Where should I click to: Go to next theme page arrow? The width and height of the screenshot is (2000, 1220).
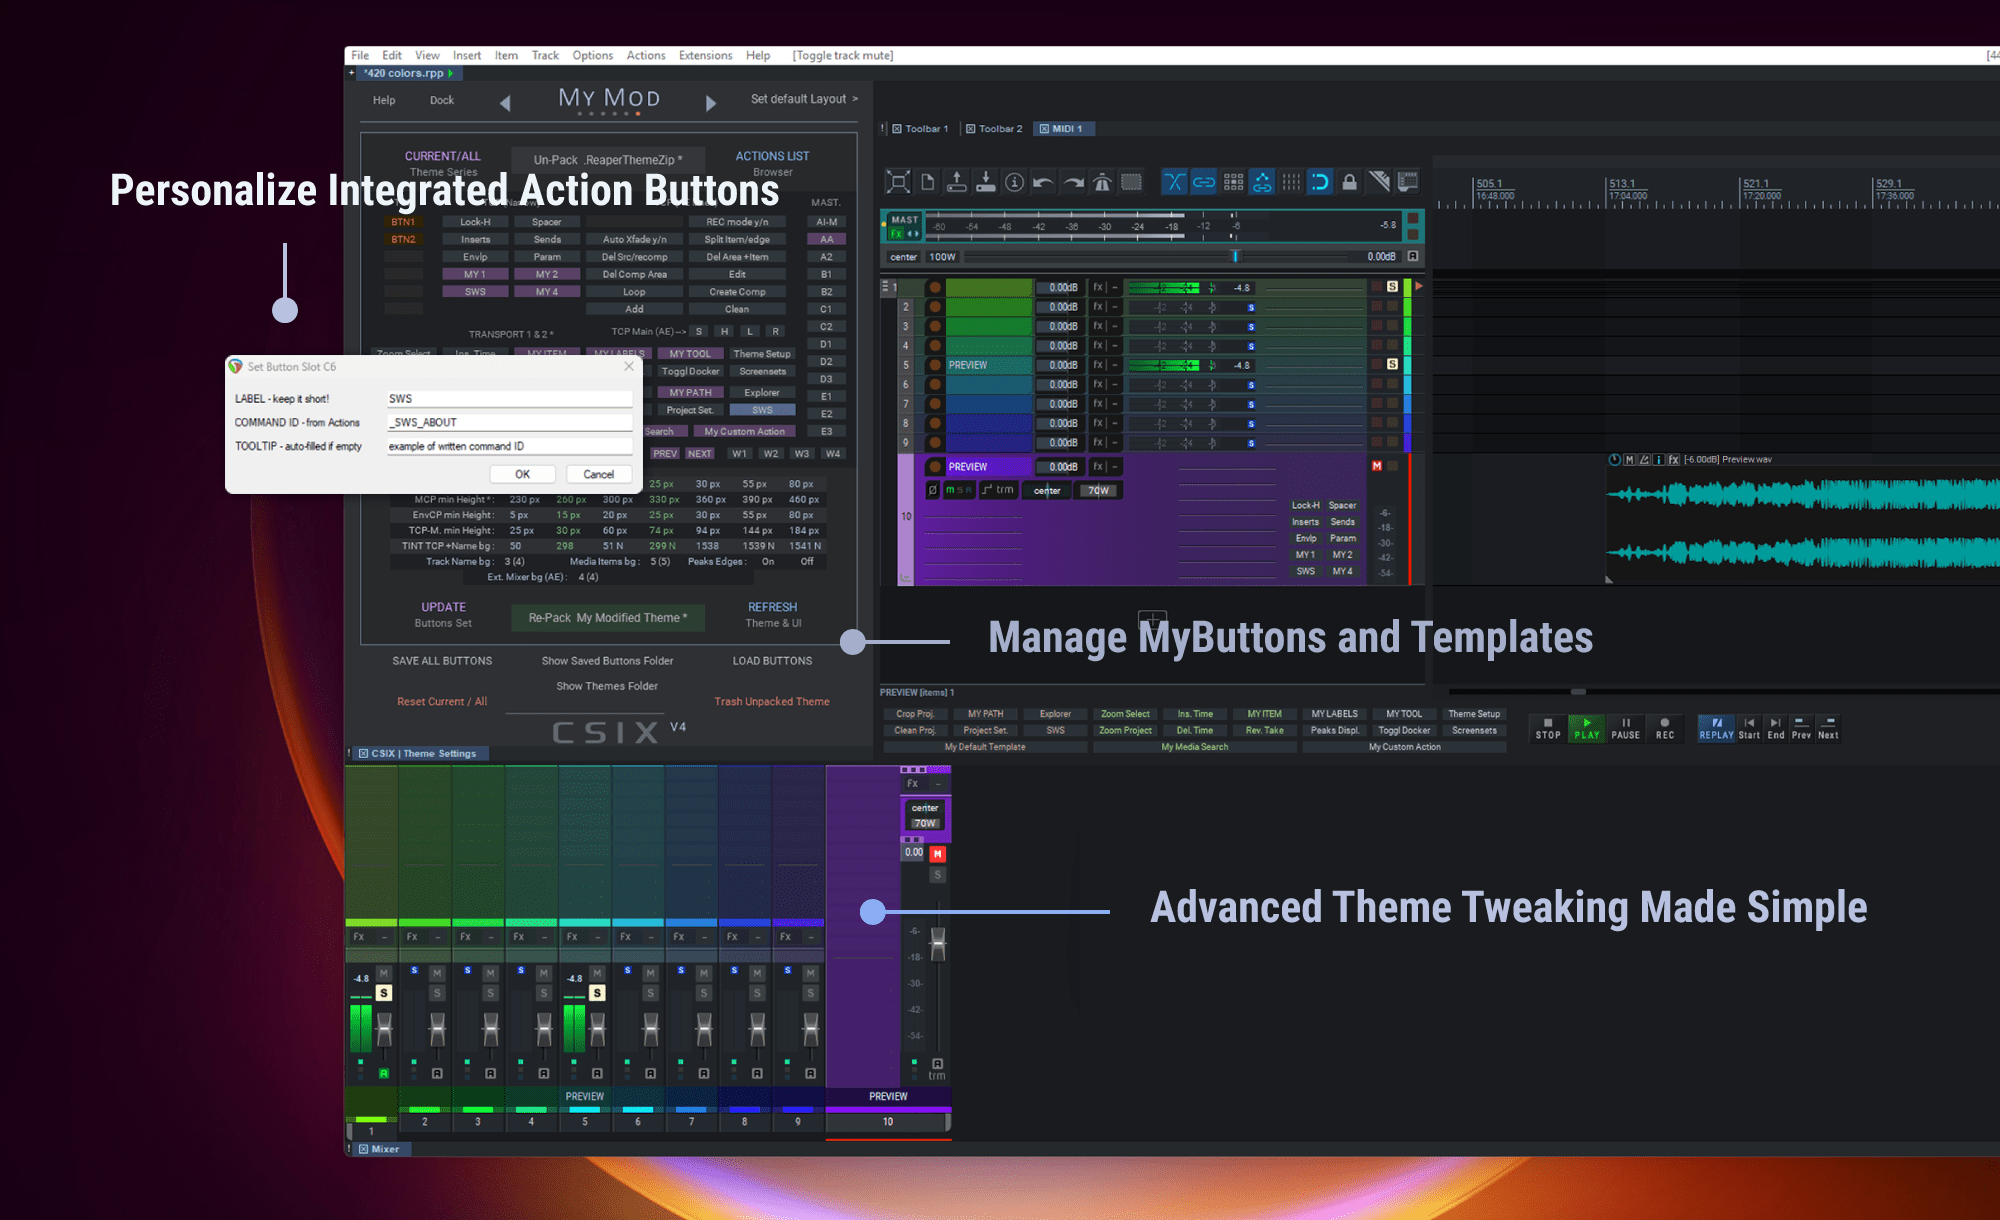(x=711, y=103)
